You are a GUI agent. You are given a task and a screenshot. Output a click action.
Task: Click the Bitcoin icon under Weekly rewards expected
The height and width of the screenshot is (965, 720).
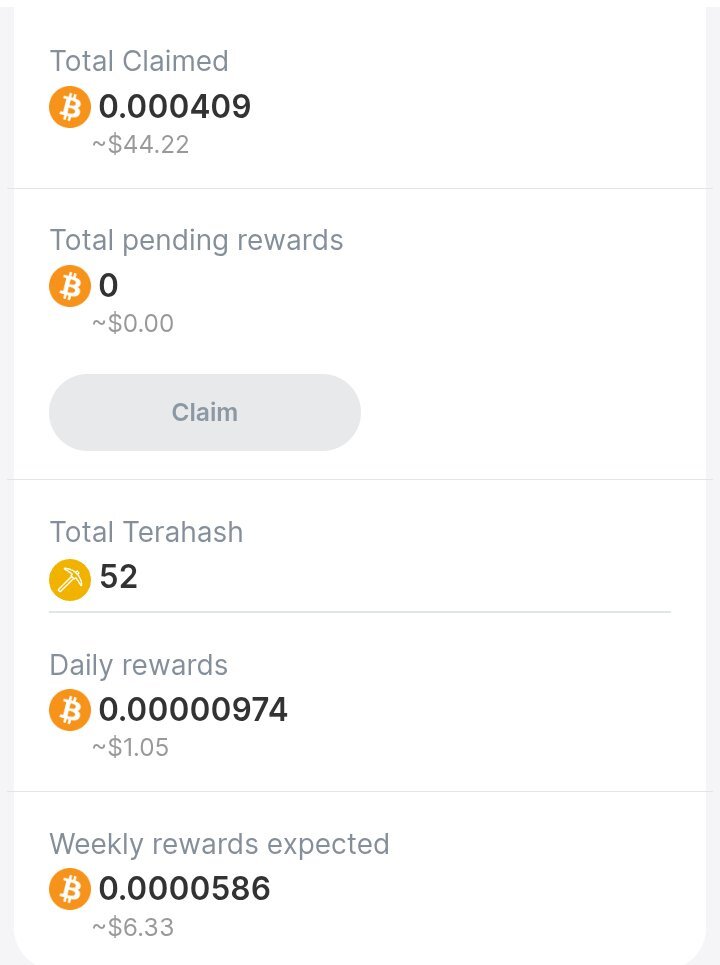[70, 889]
